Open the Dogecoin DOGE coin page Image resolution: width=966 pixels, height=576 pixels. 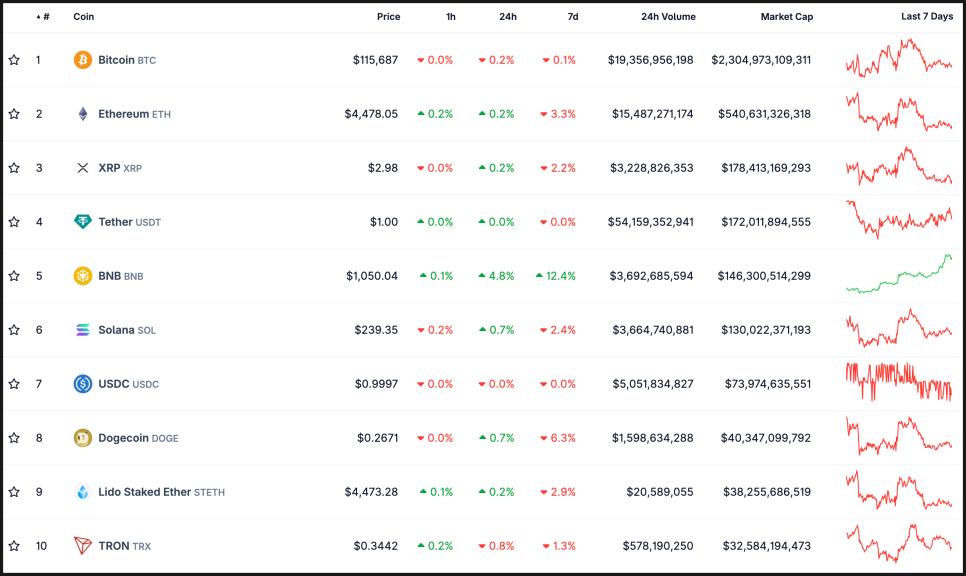[139, 438]
